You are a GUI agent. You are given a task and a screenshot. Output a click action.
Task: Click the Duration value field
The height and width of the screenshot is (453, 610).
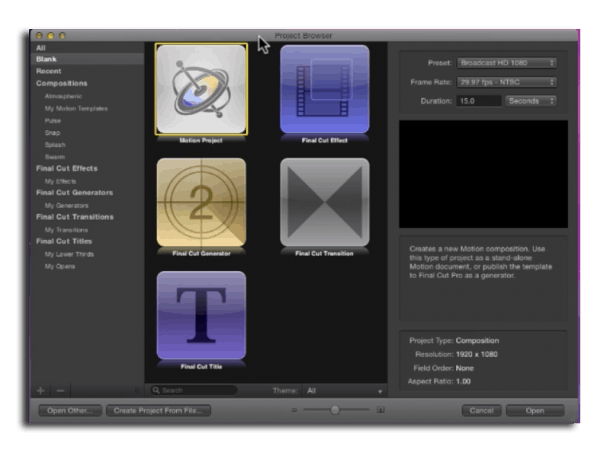[x=479, y=101]
